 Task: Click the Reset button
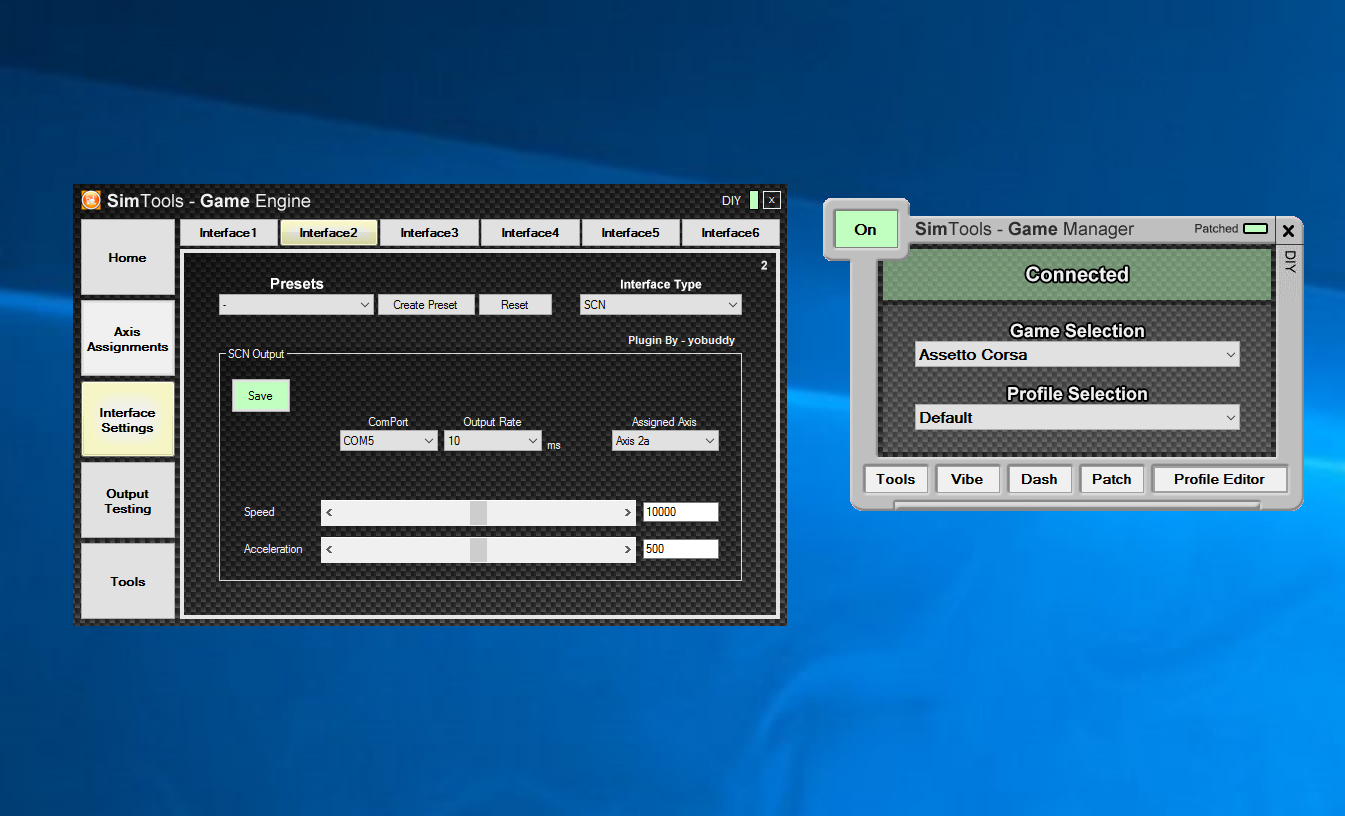[515, 305]
